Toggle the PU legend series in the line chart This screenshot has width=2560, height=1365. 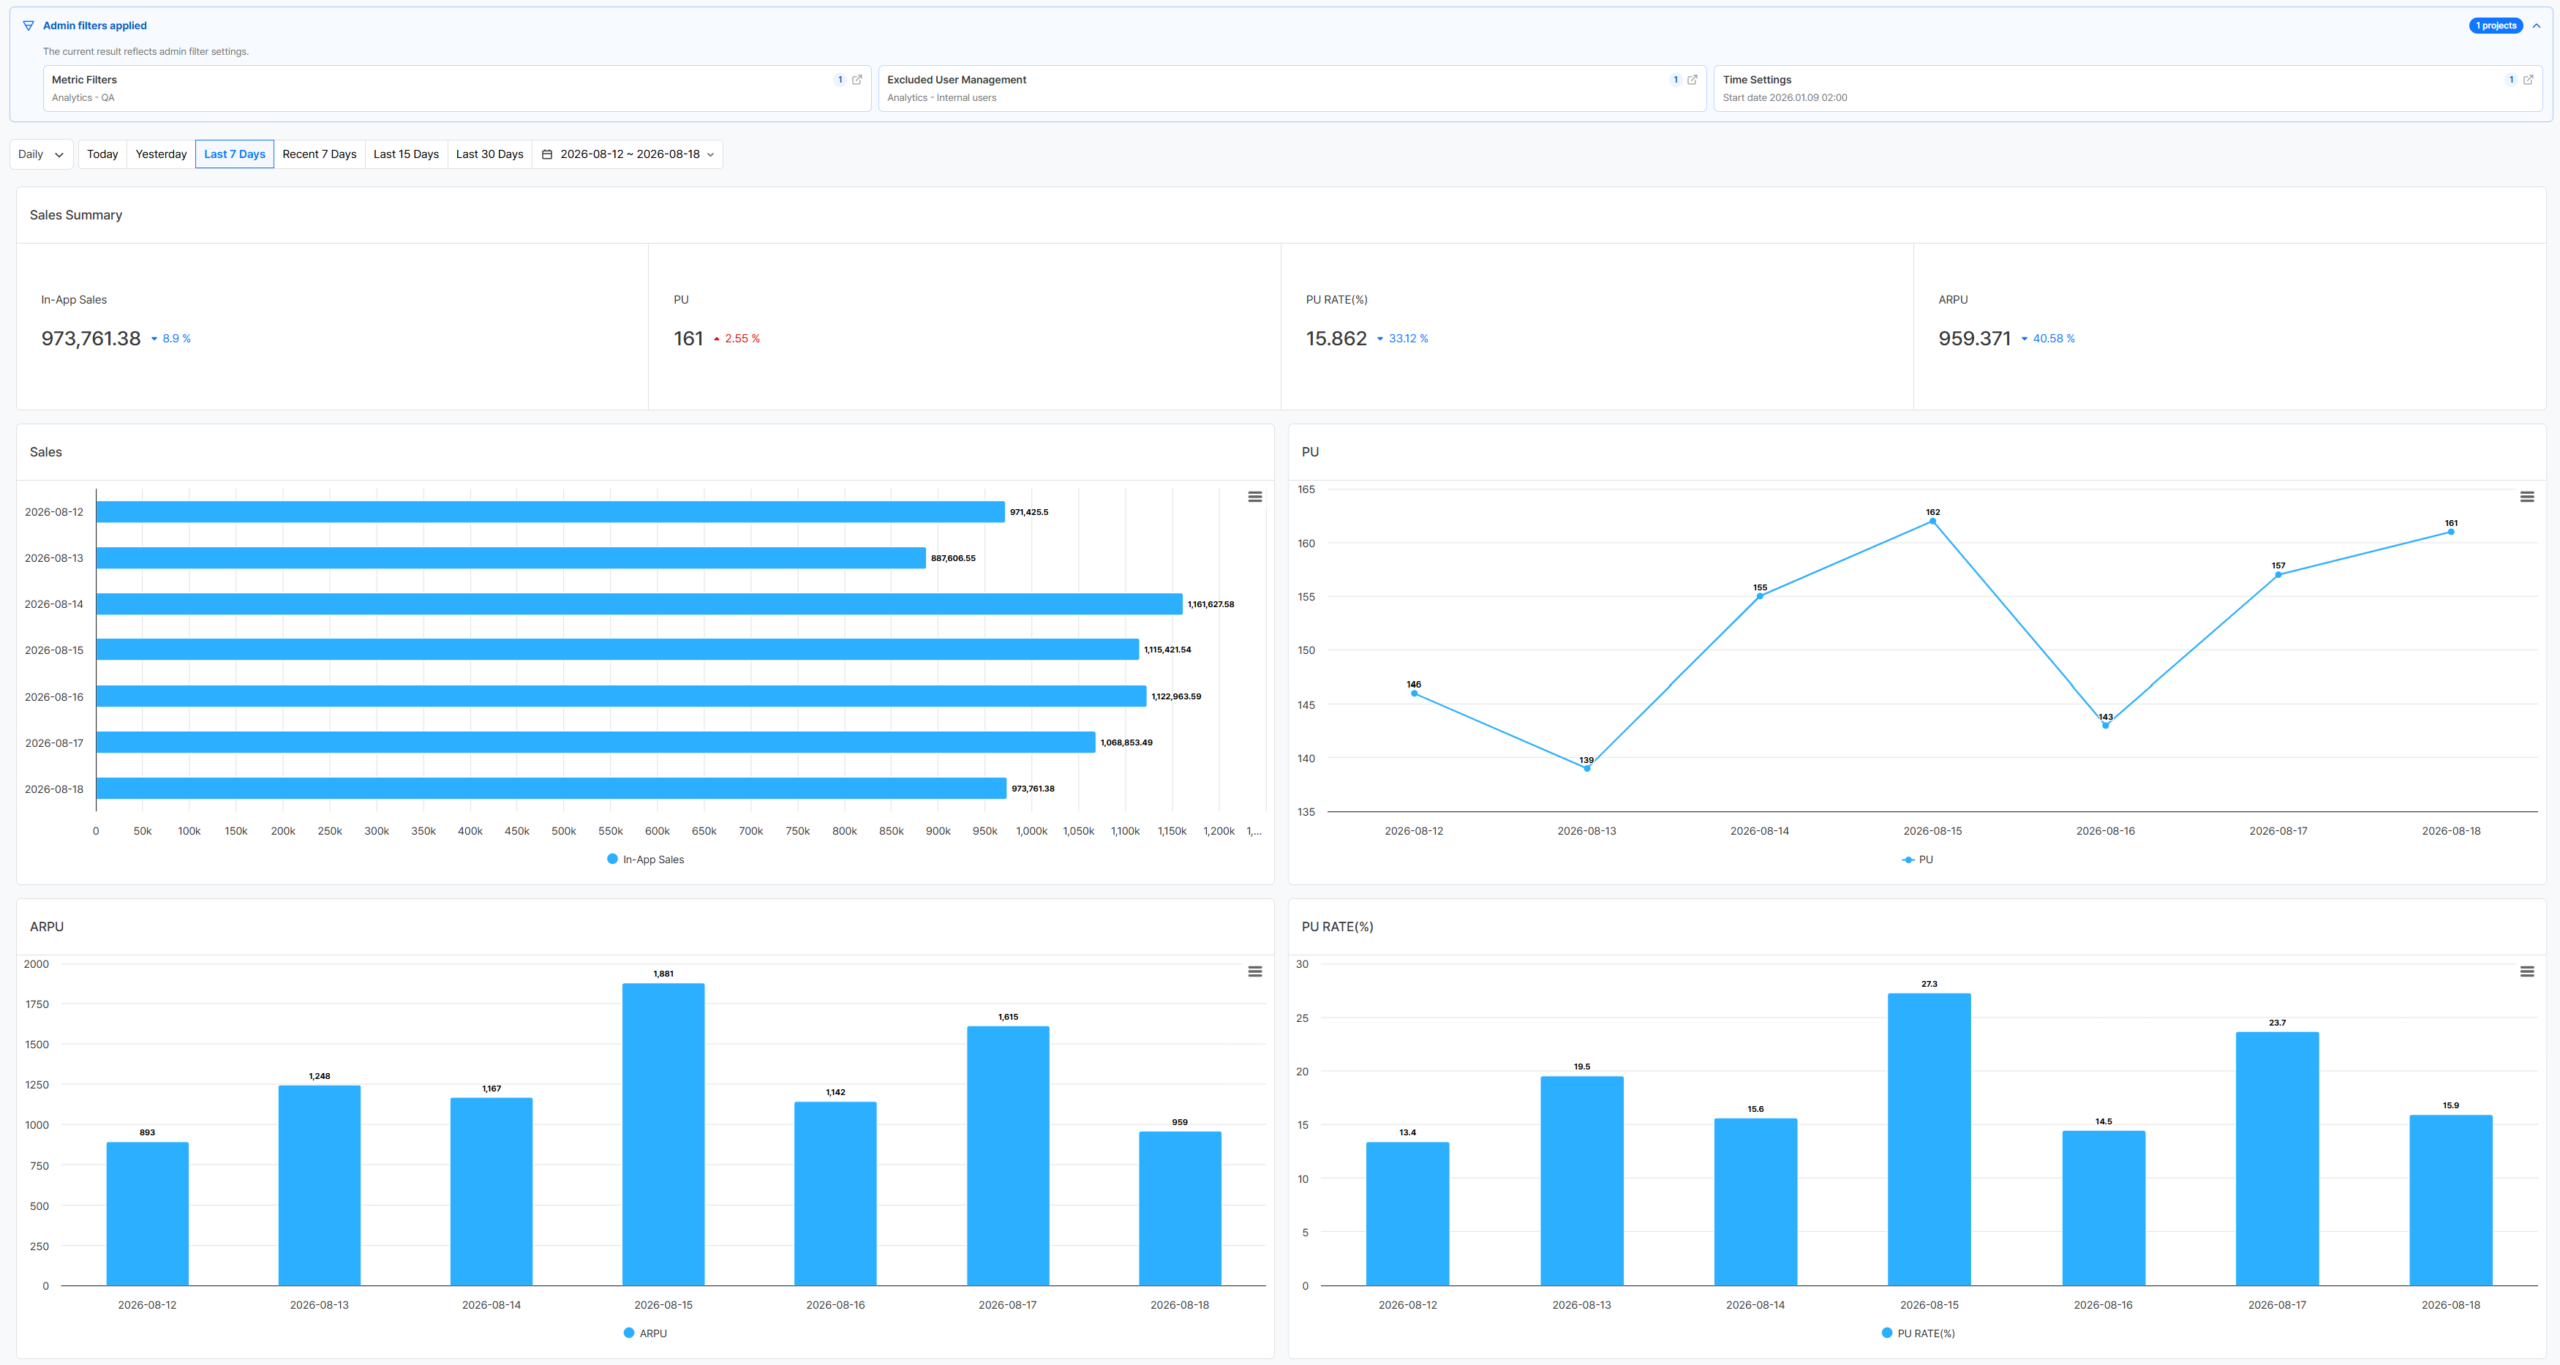point(1918,860)
